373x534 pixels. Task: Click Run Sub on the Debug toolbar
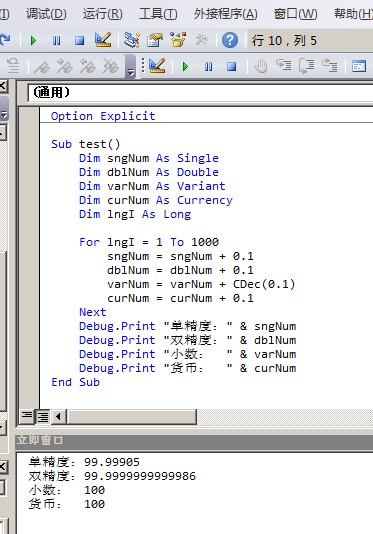click(x=185, y=66)
